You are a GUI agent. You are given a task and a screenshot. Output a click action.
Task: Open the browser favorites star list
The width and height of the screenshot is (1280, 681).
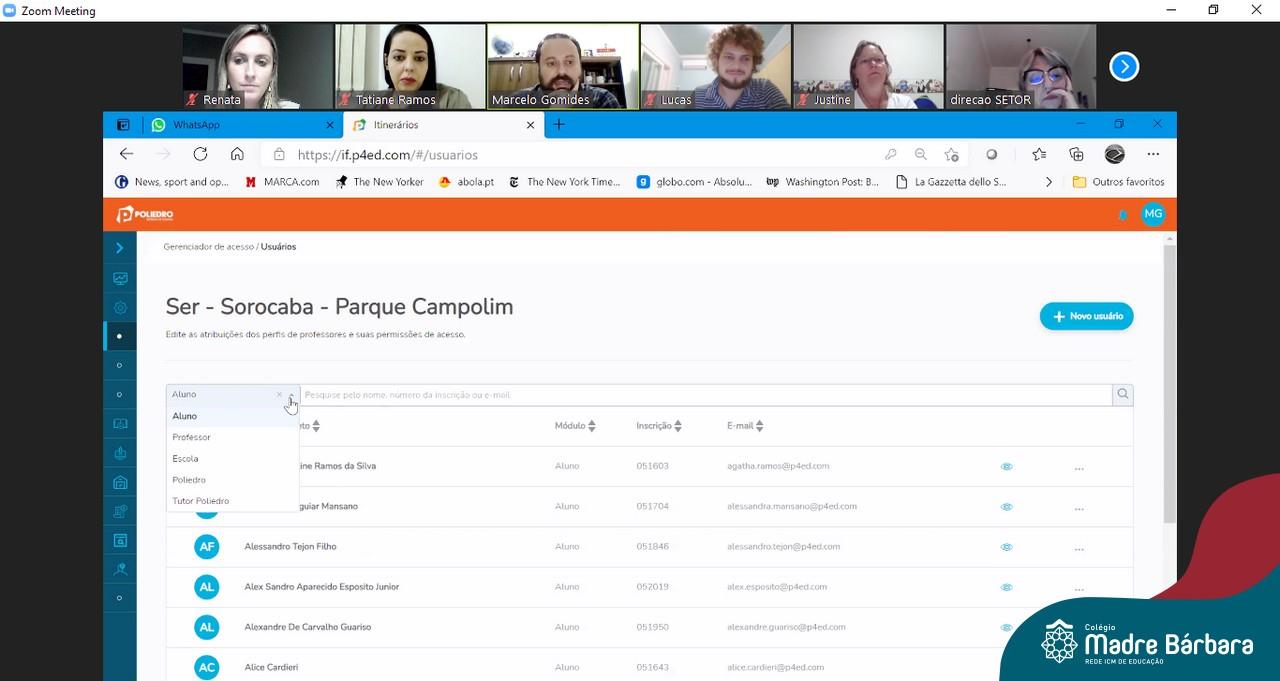pos(1039,154)
